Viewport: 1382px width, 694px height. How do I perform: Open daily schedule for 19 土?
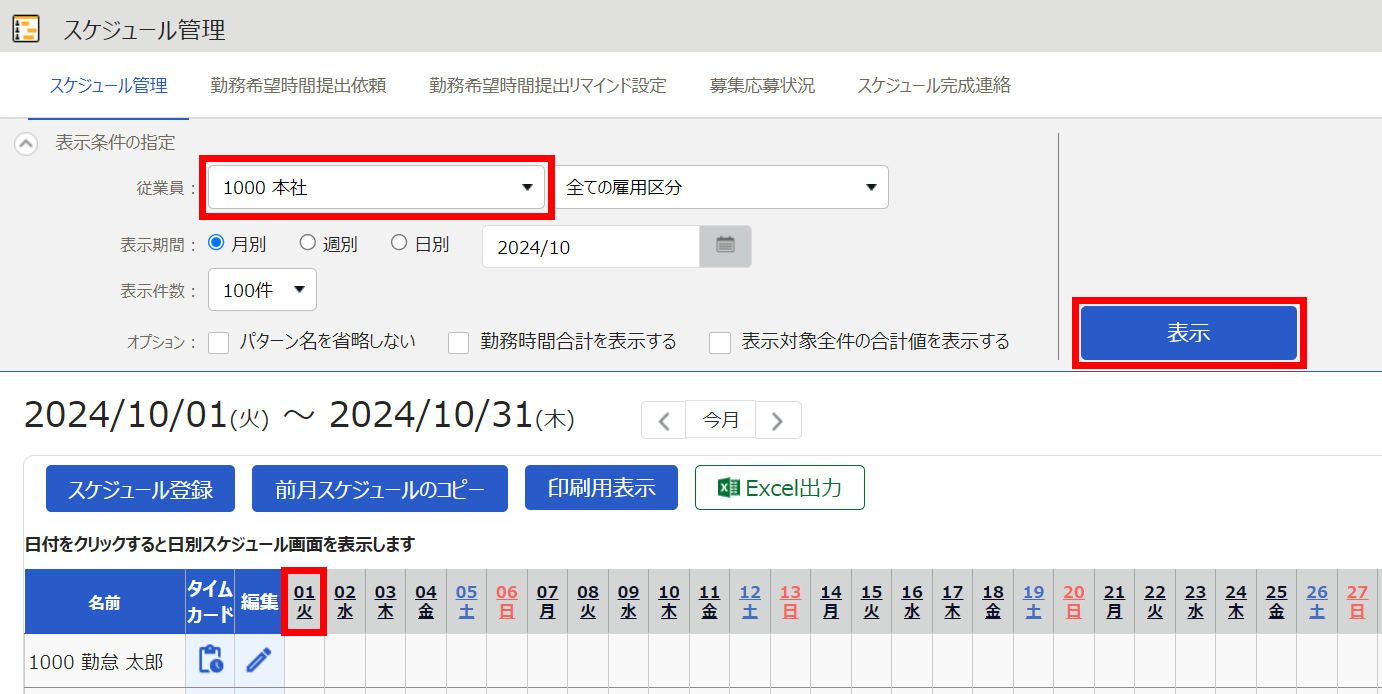(x=1033, y=602)
